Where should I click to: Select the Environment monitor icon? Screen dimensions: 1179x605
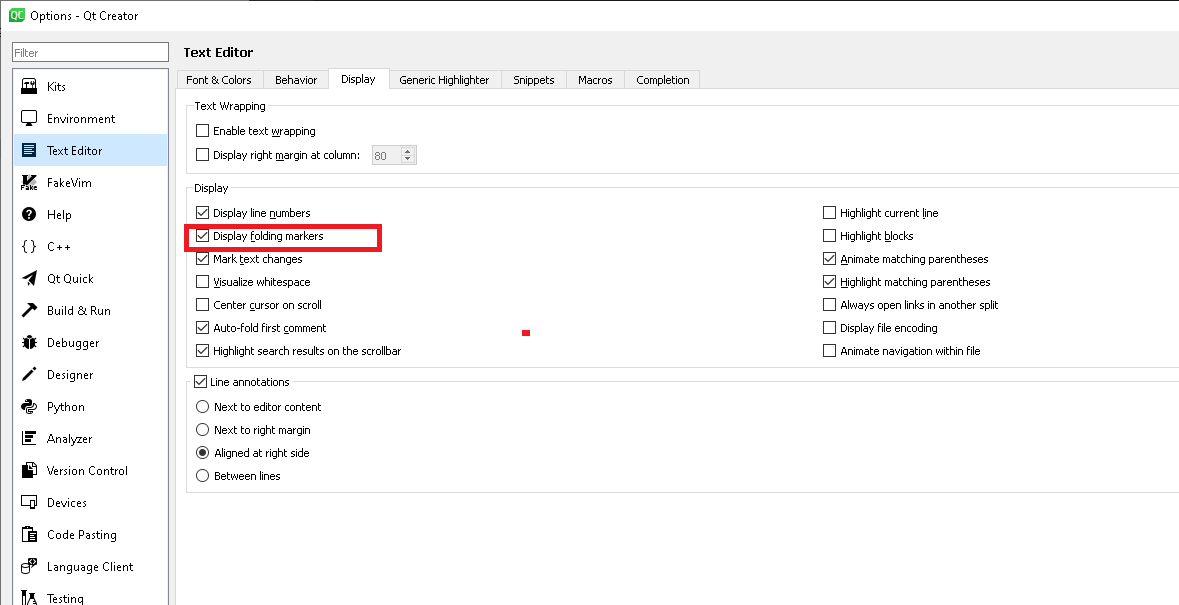[29, 119]
